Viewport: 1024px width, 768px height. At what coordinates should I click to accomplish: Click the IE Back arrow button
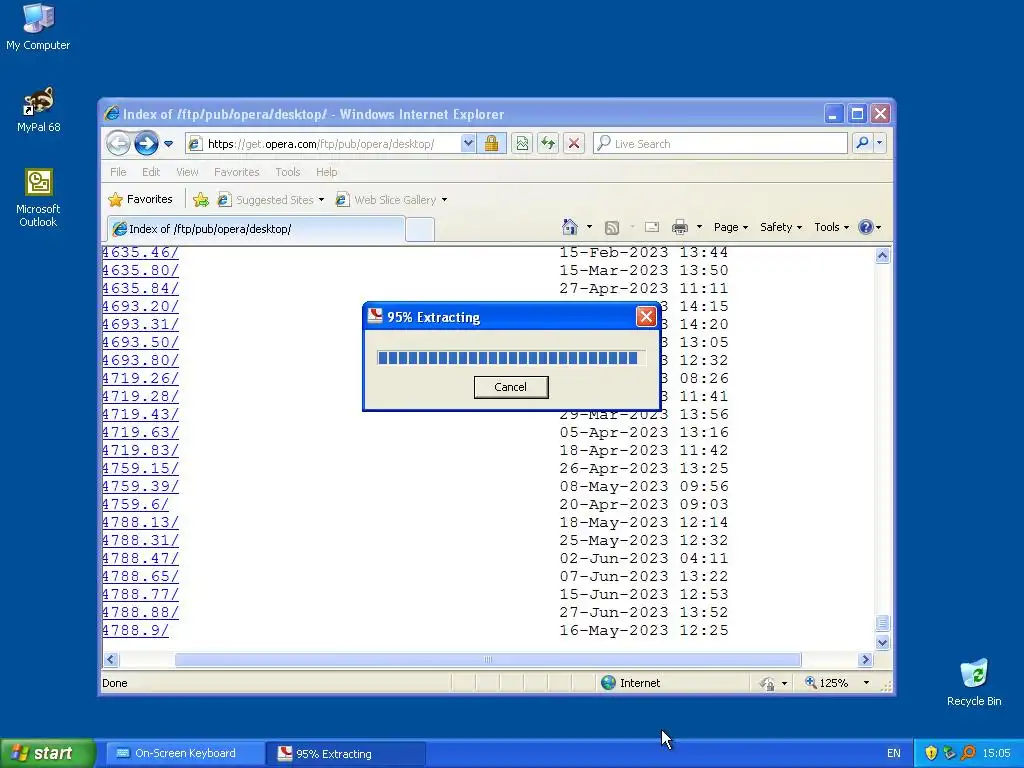point(118,143)
